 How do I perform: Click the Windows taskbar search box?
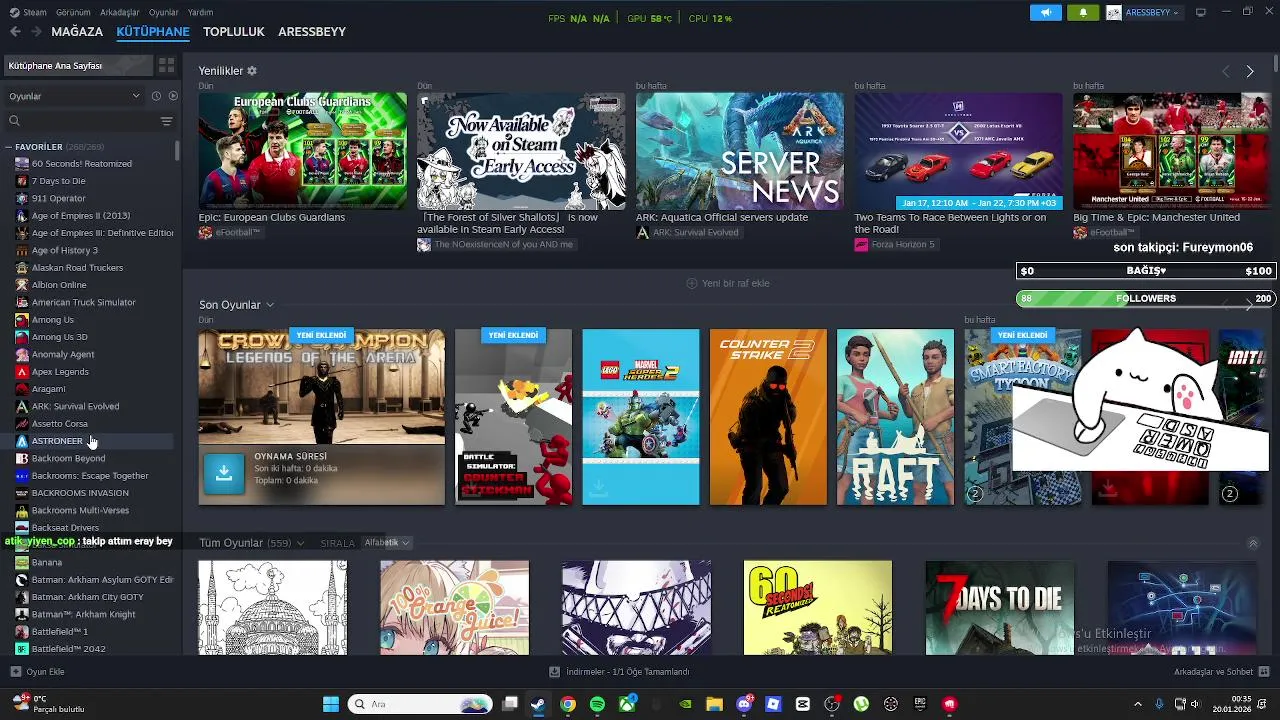420,704
